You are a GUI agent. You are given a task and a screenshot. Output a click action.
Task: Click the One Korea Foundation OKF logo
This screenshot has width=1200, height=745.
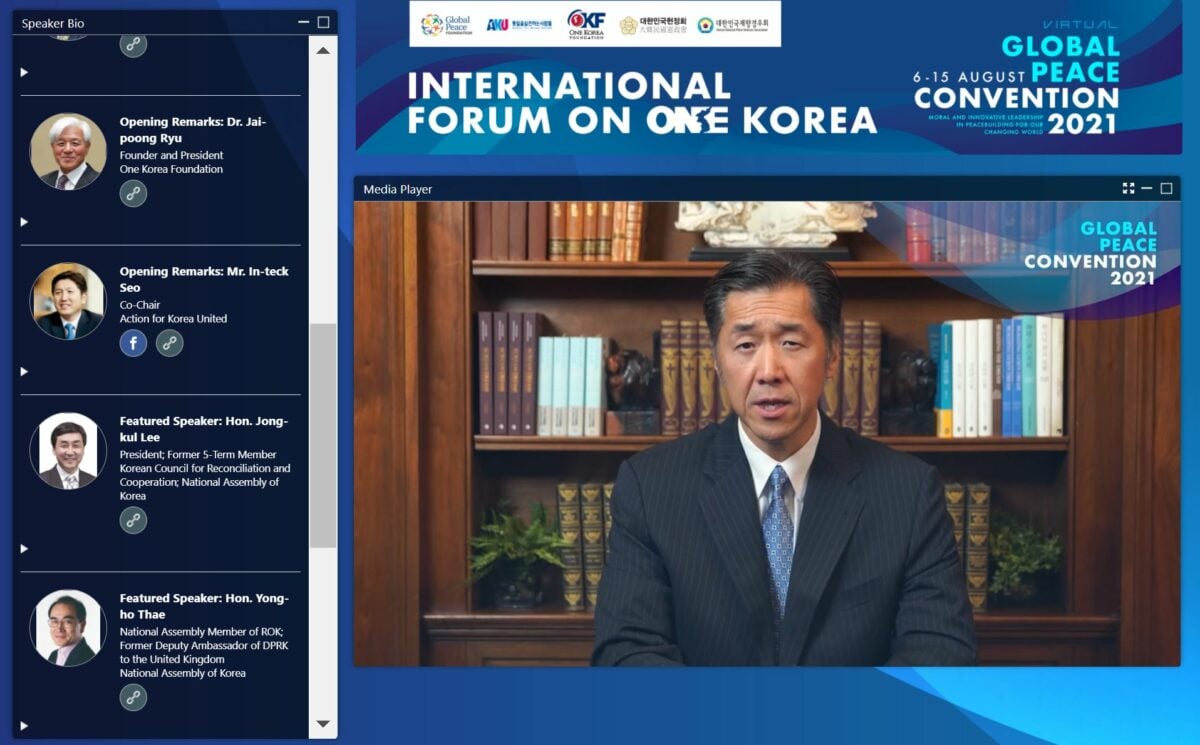point(586,24)
